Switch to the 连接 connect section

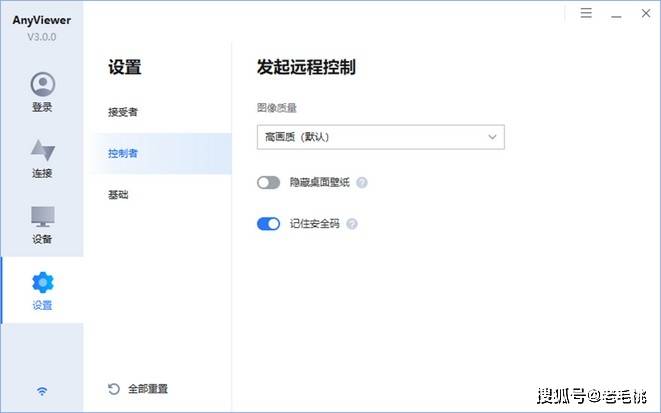tap(42, 158)
